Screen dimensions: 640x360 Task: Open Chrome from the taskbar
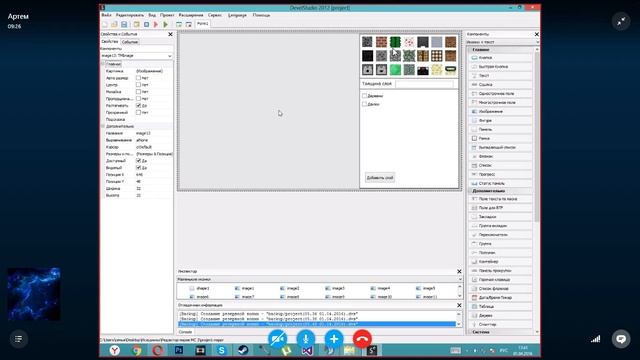pos(136,350)
